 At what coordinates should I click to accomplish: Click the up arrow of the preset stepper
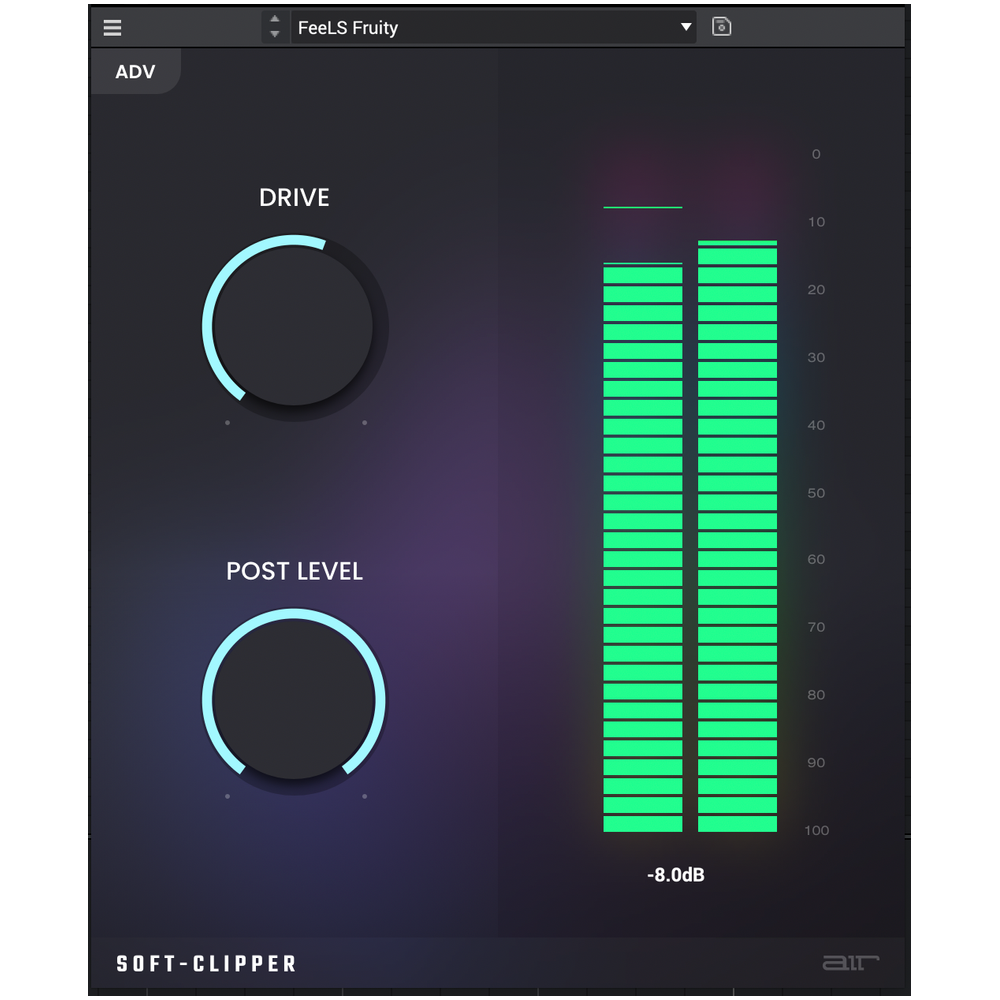[x=274, y=21]
